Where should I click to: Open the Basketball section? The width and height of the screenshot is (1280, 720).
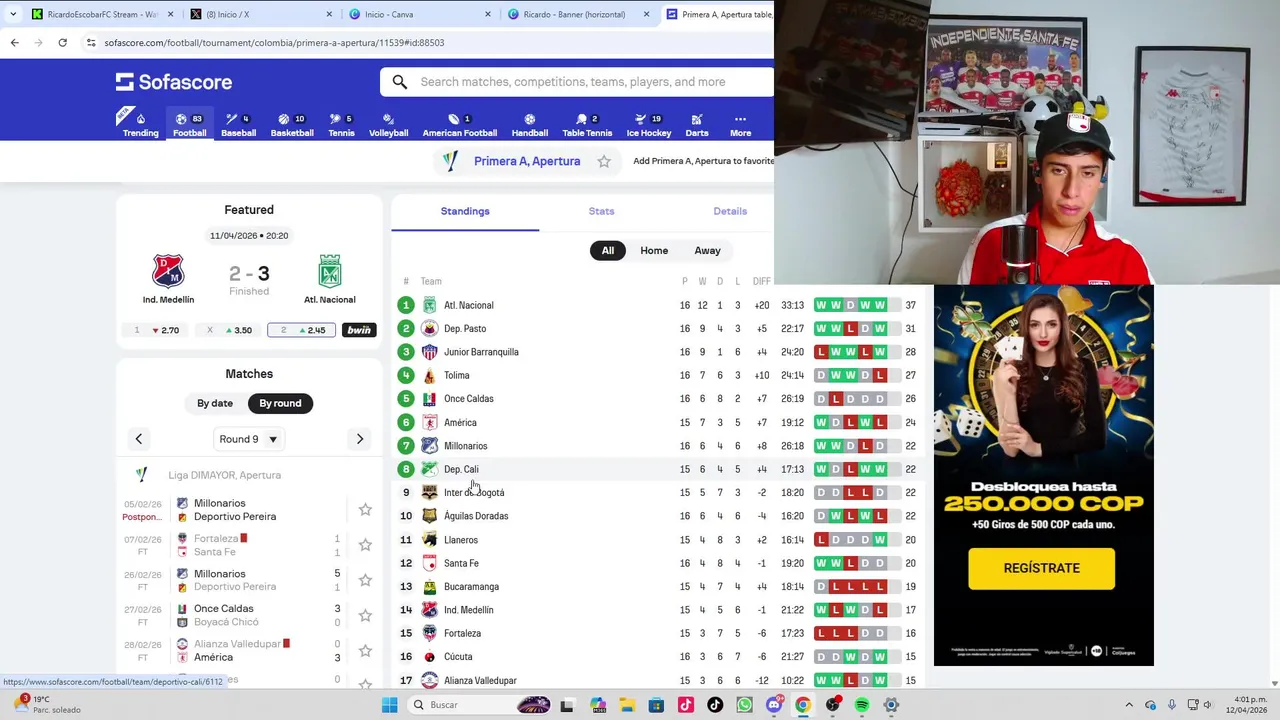click(292, 125)
